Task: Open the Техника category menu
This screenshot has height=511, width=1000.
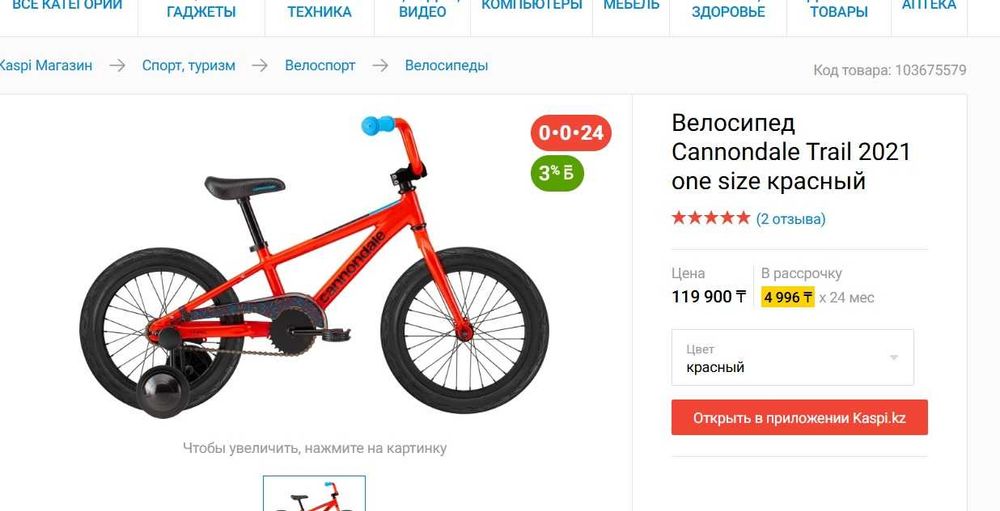Action: click(319, 11)
